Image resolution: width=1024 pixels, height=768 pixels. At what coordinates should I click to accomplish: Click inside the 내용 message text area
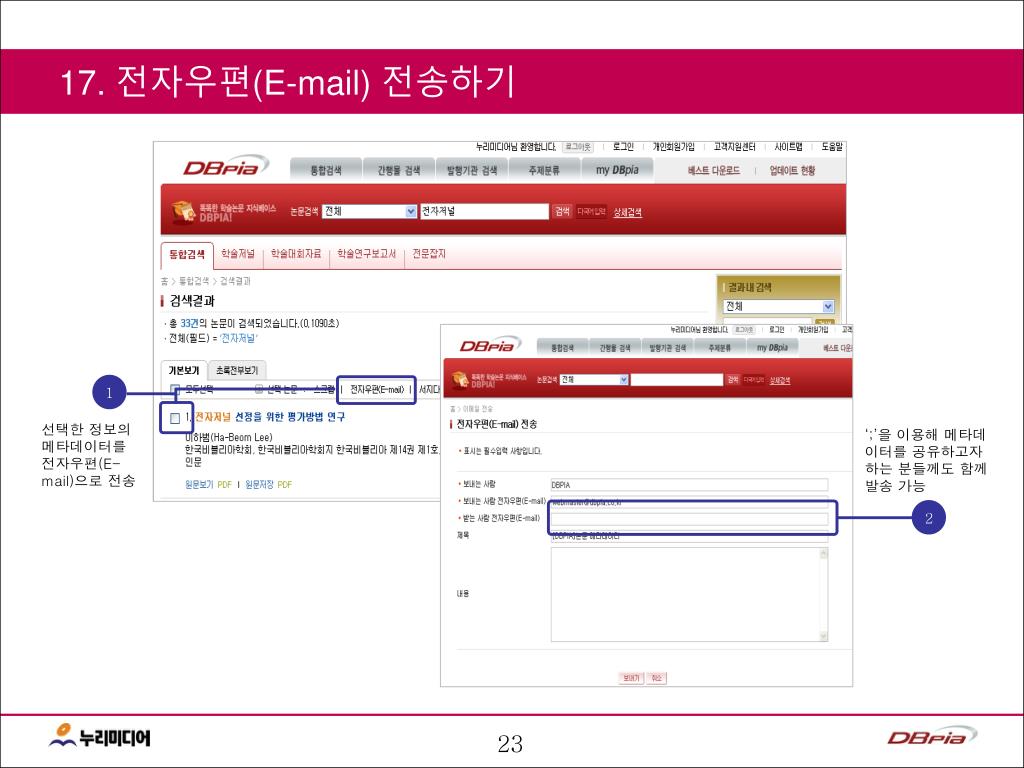[684, 594]
